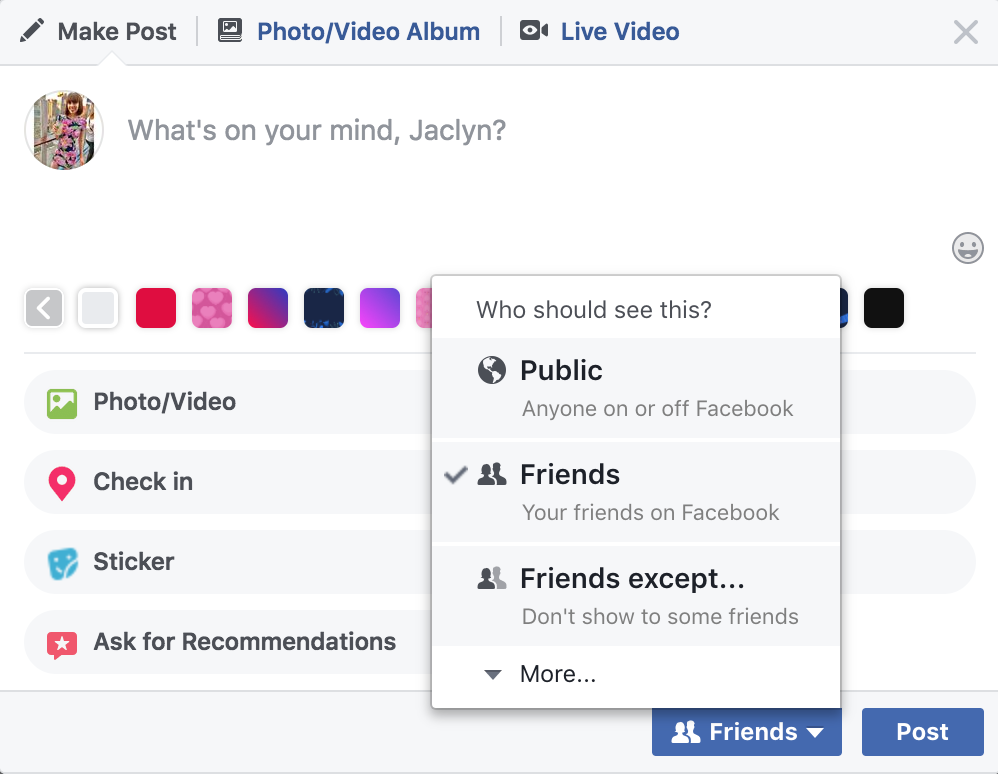Click the live video camera icon

click(533, 31)
